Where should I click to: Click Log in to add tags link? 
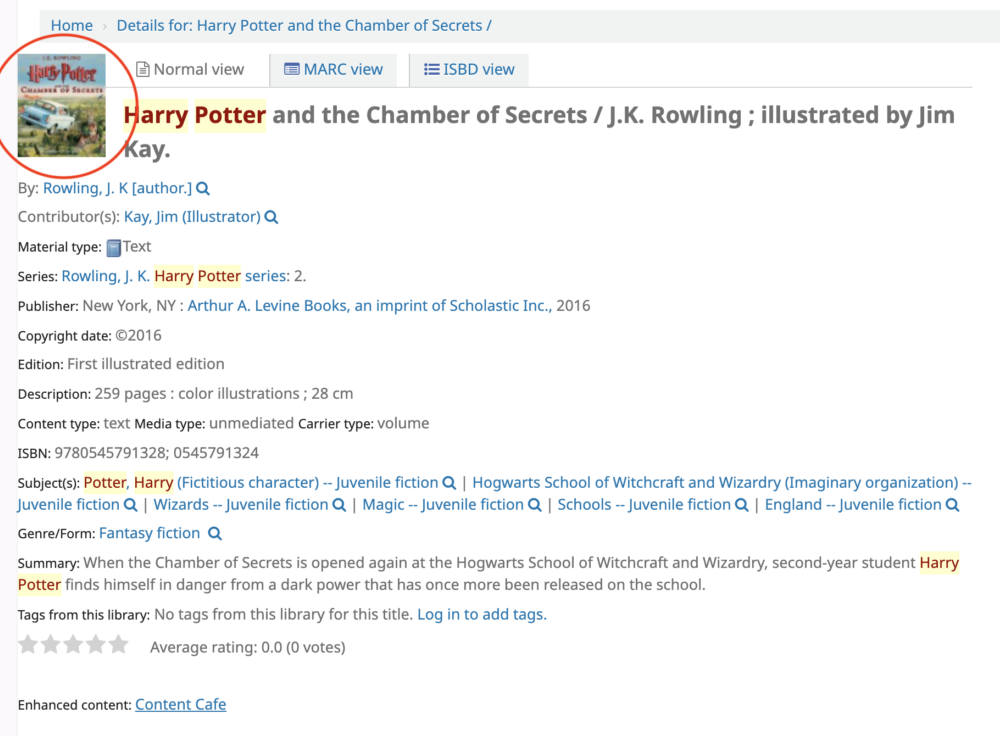click(482, 614)
